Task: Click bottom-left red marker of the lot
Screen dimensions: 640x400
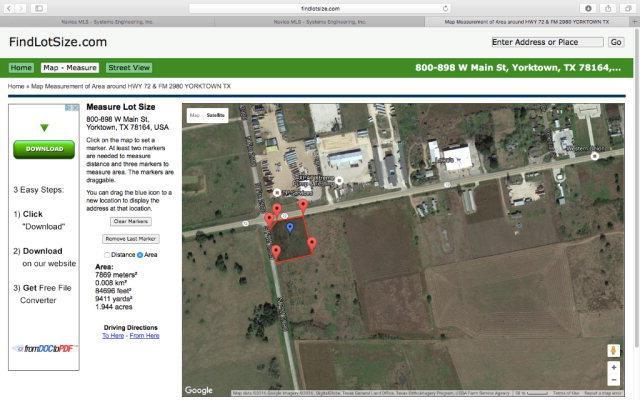Action: tap(276, 253)
